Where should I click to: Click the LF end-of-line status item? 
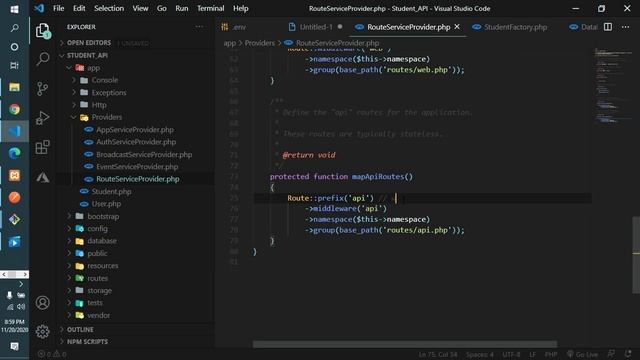pos(532,354)
